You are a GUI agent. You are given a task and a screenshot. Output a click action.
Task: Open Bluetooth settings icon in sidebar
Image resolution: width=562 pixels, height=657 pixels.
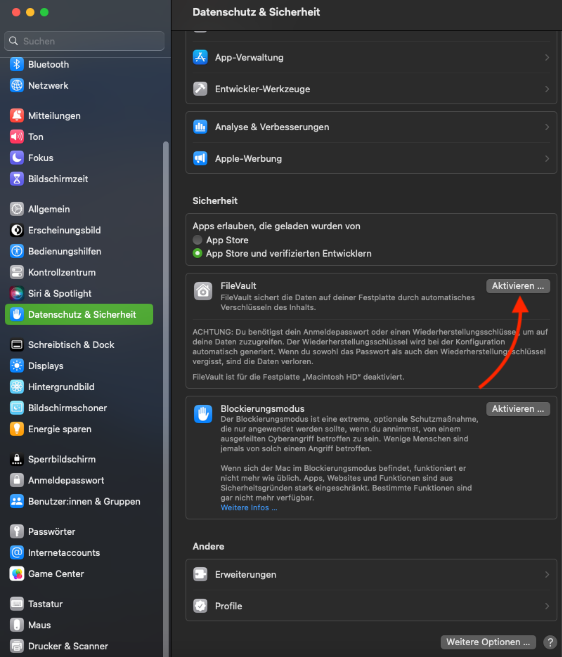tap(17, 65)
